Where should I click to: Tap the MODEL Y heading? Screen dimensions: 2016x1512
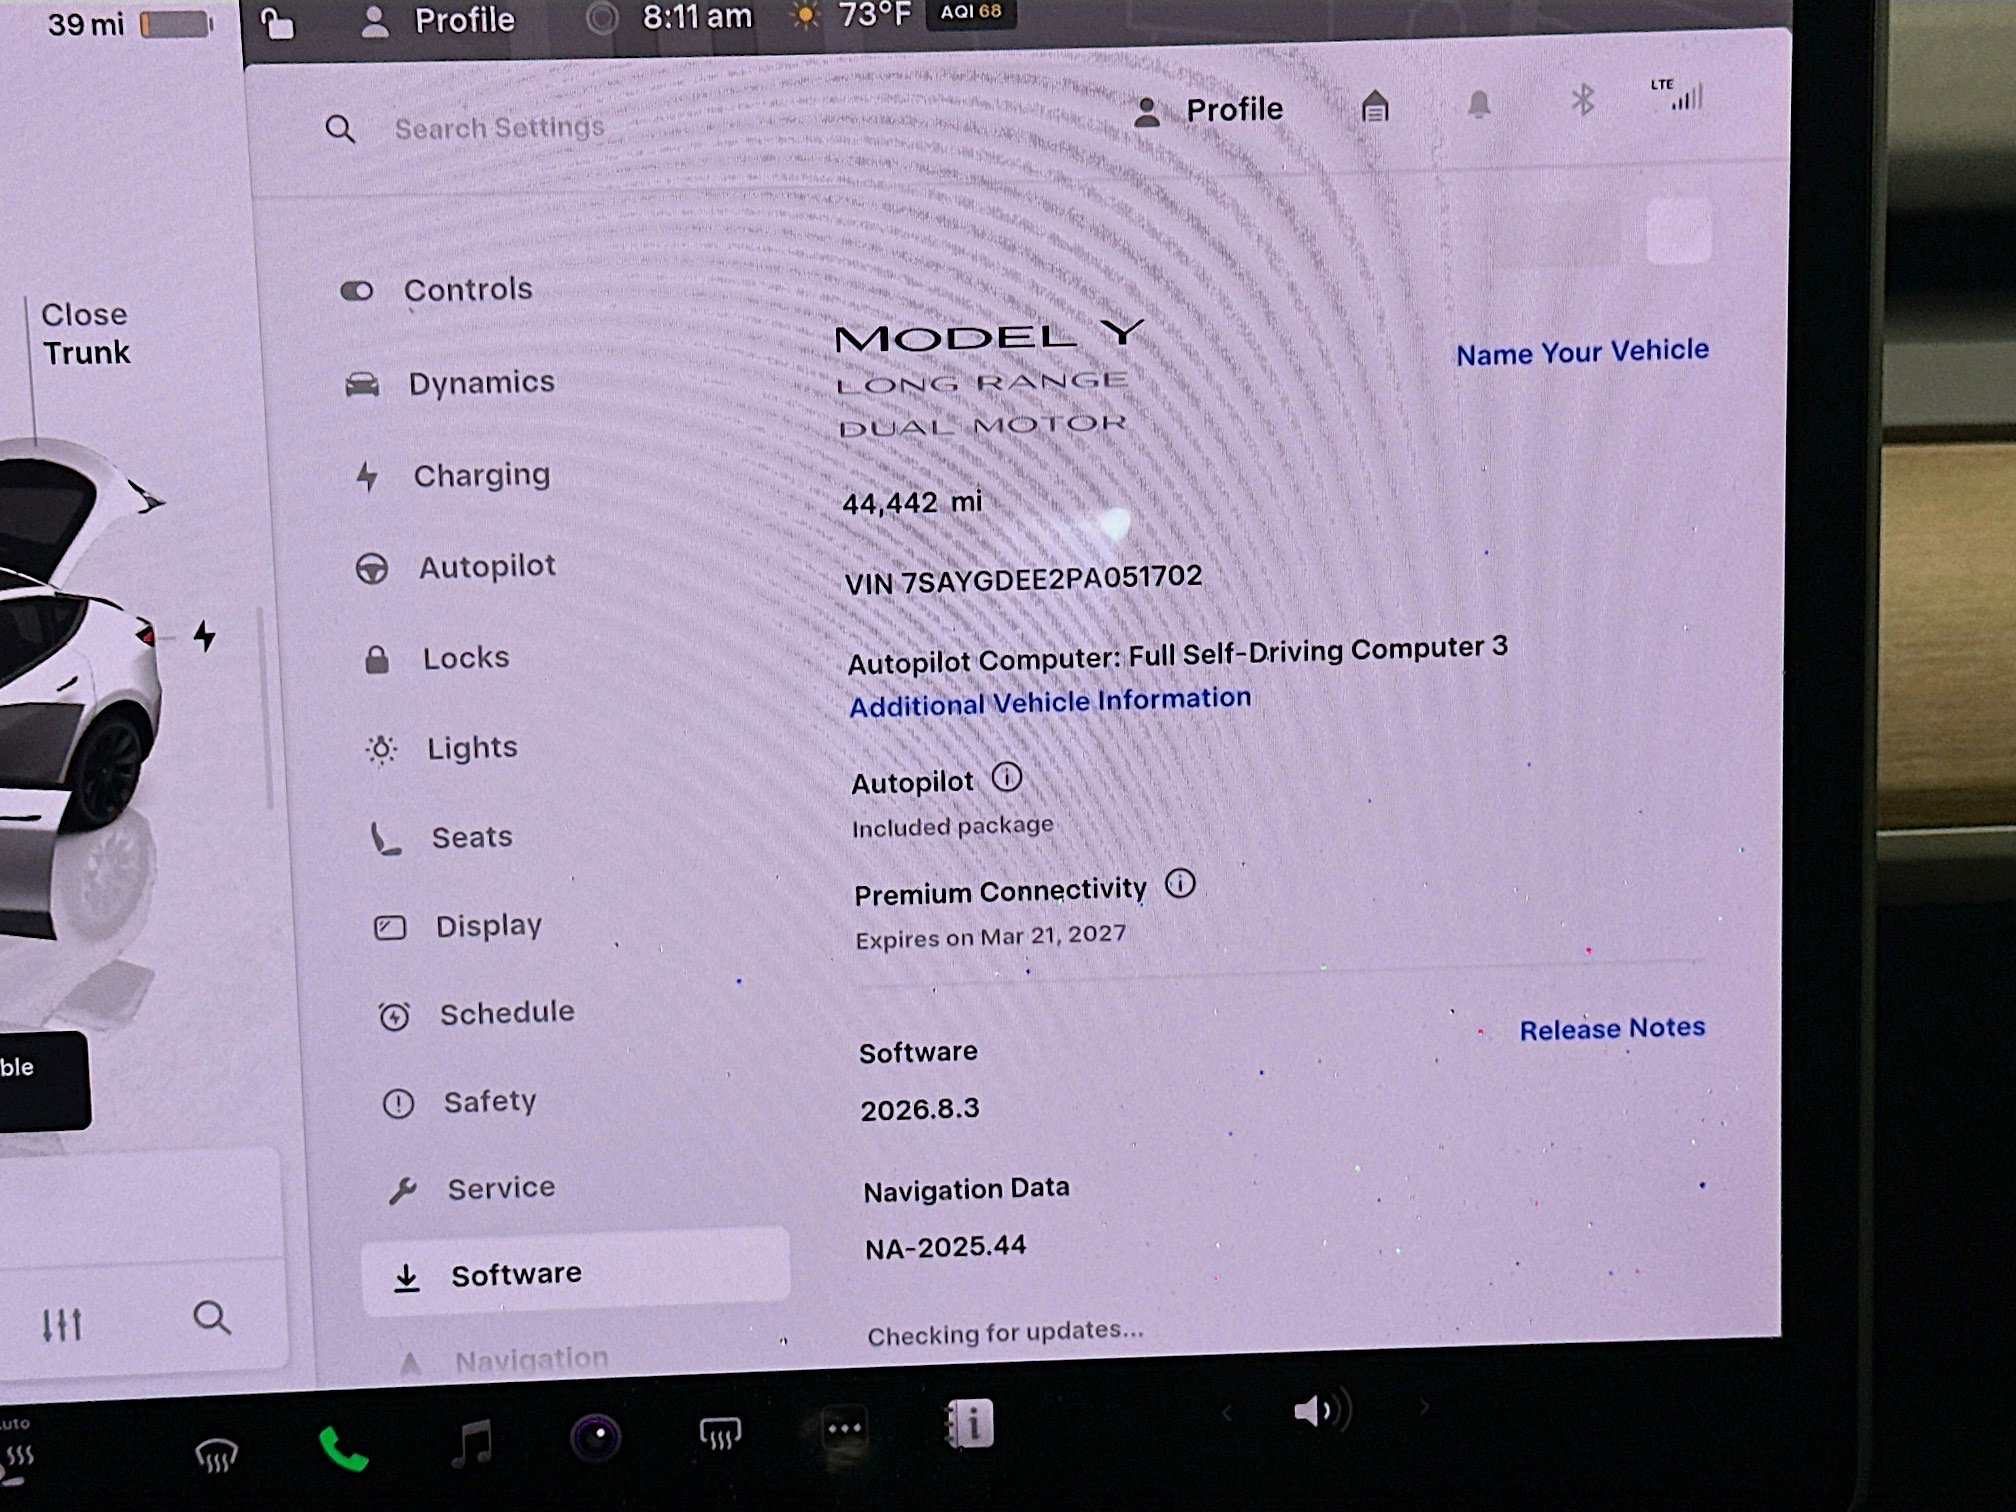click(x=990, y=336)
